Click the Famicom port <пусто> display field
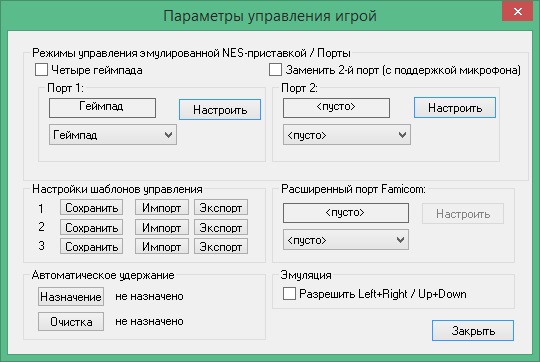The width and height of the screenshot is (540, 362). tap(346, 213)
